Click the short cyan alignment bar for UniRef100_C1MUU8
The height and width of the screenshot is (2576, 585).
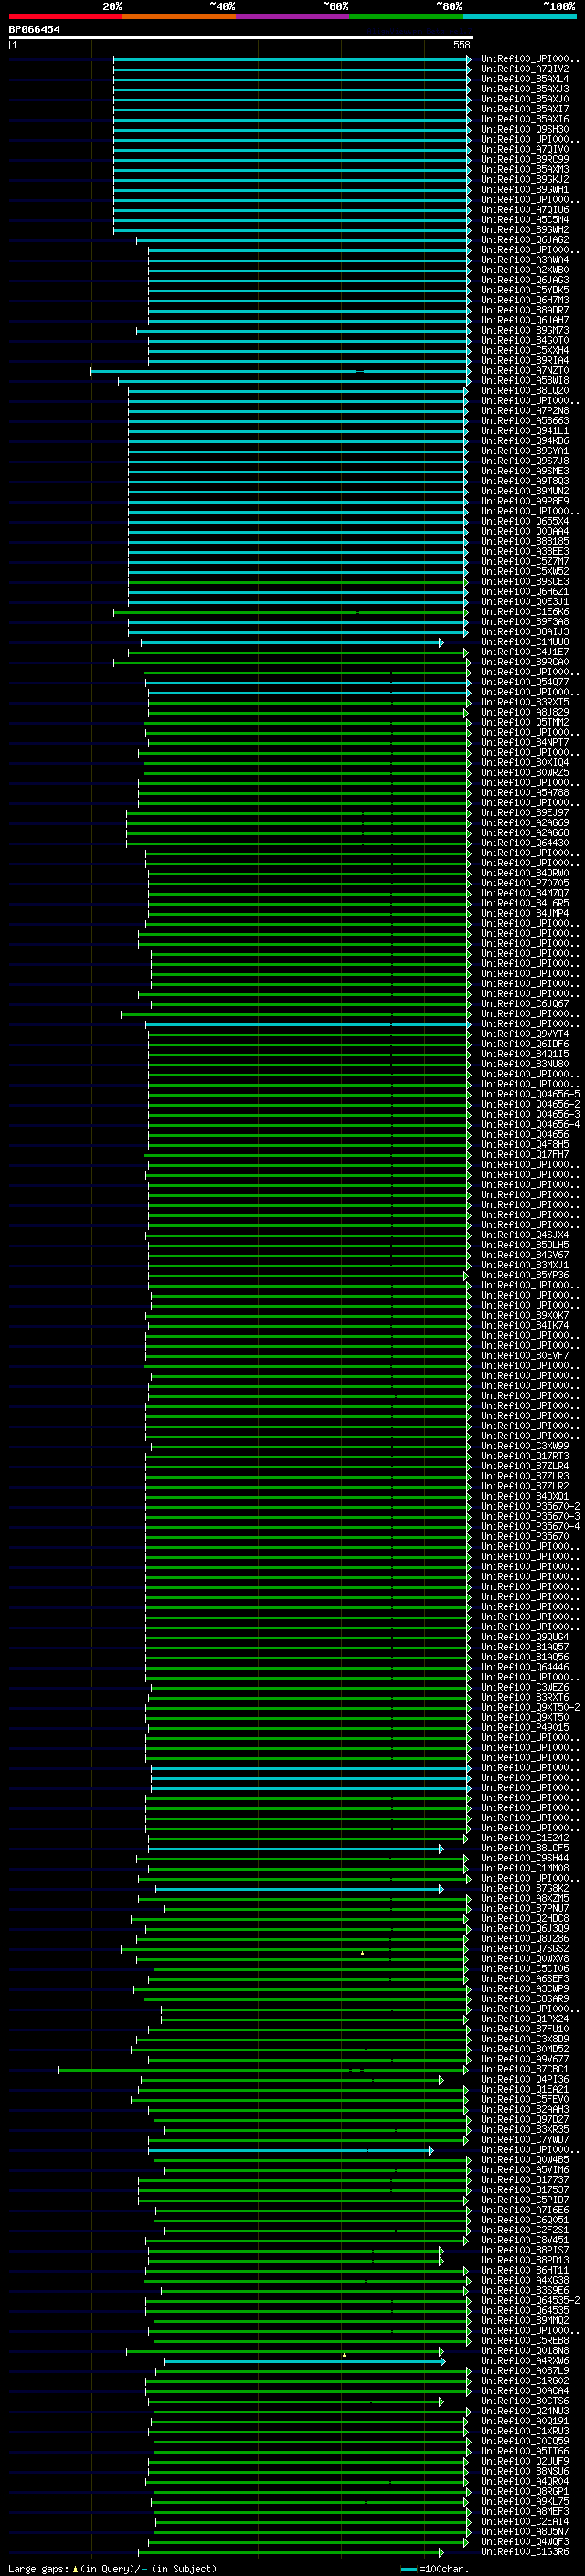(292, 642)
